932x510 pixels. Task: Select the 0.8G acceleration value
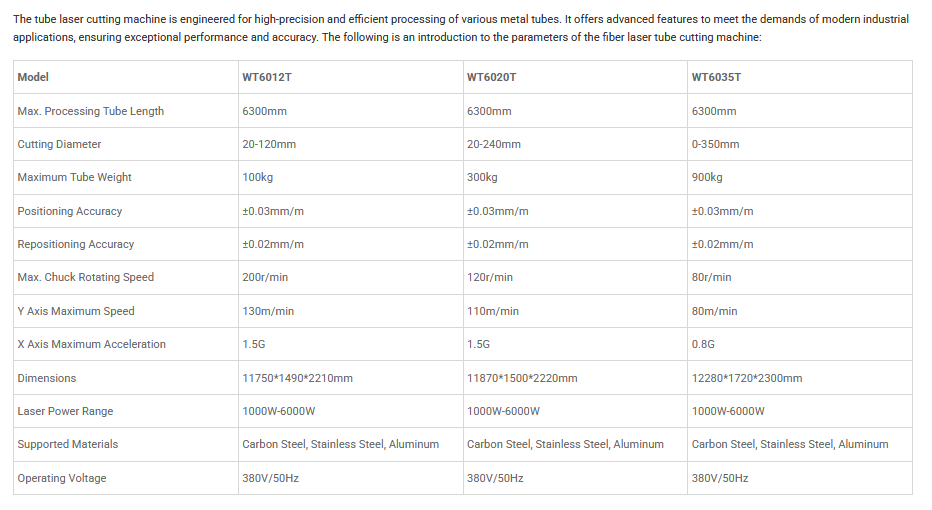pyautogui.click(x=703, y=344)
